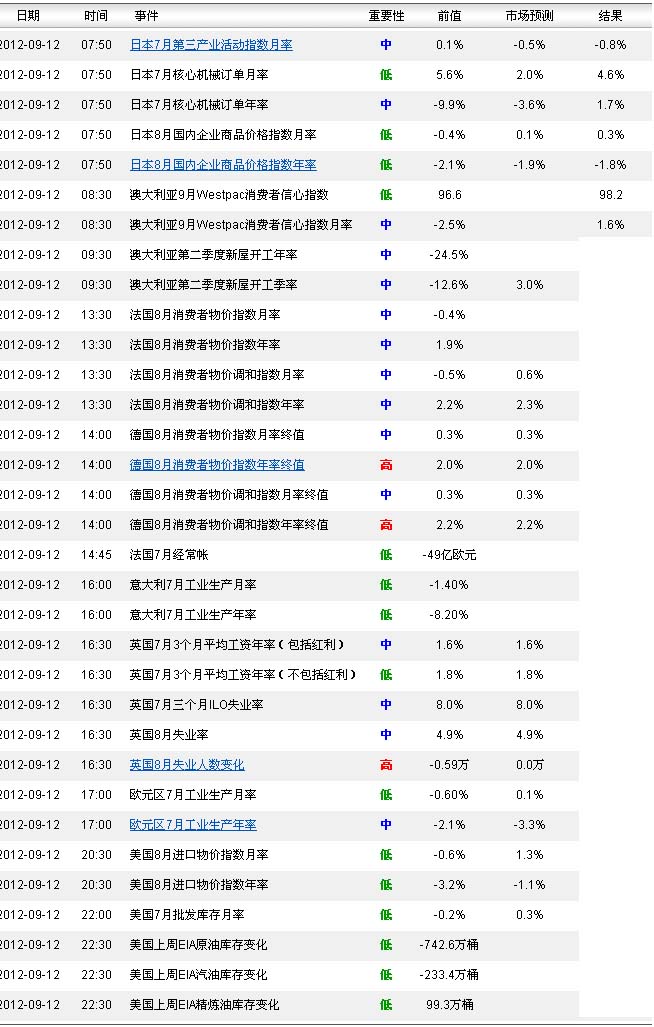Viewport: 654px width, 1027px height.
Task: Select 法国8月消费者物价指数年率 event text
Action: point(205,345)
